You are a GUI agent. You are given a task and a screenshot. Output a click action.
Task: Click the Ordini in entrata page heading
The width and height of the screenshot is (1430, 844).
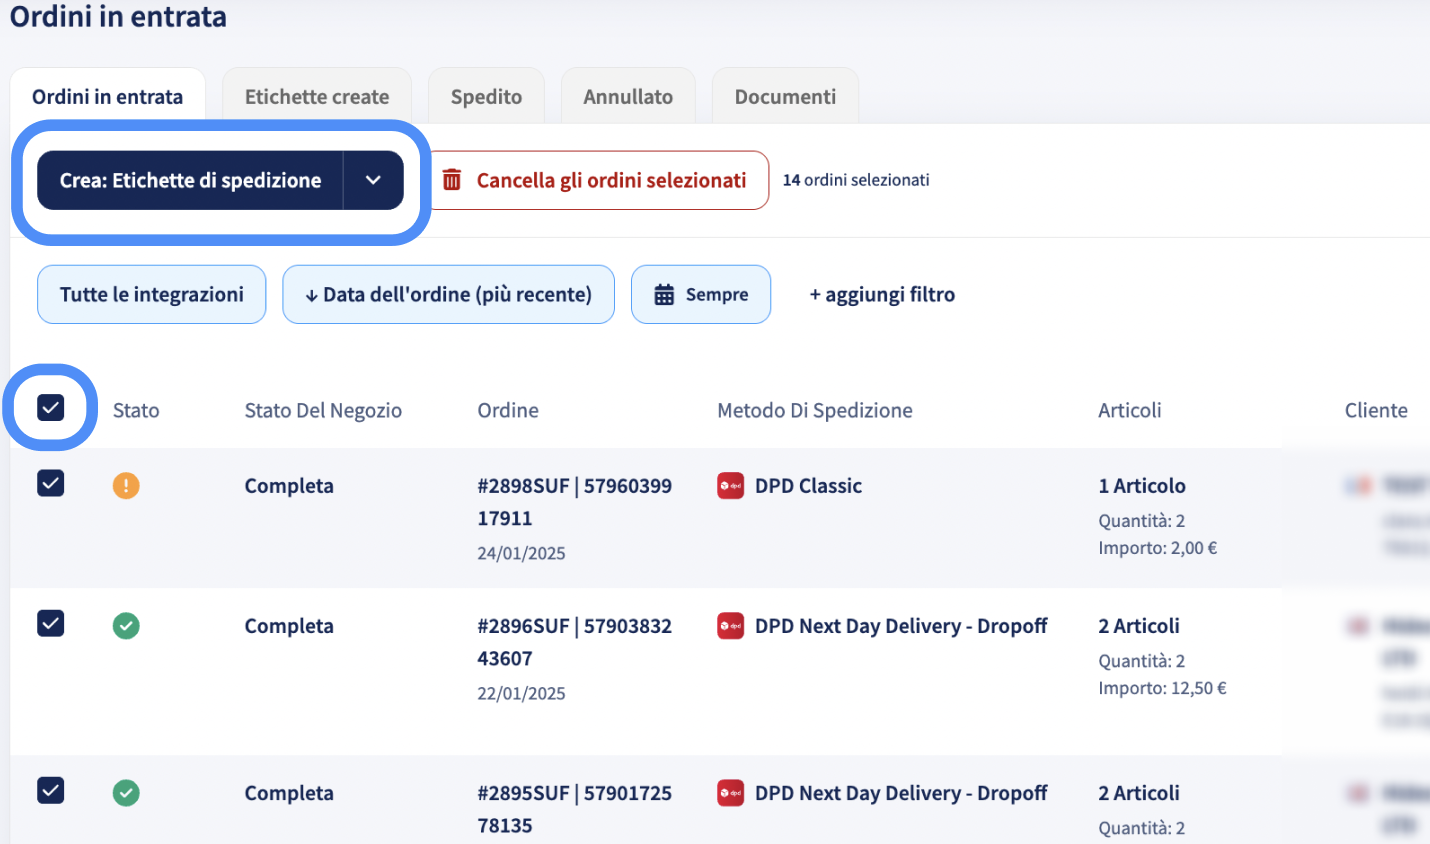[118, 16]
